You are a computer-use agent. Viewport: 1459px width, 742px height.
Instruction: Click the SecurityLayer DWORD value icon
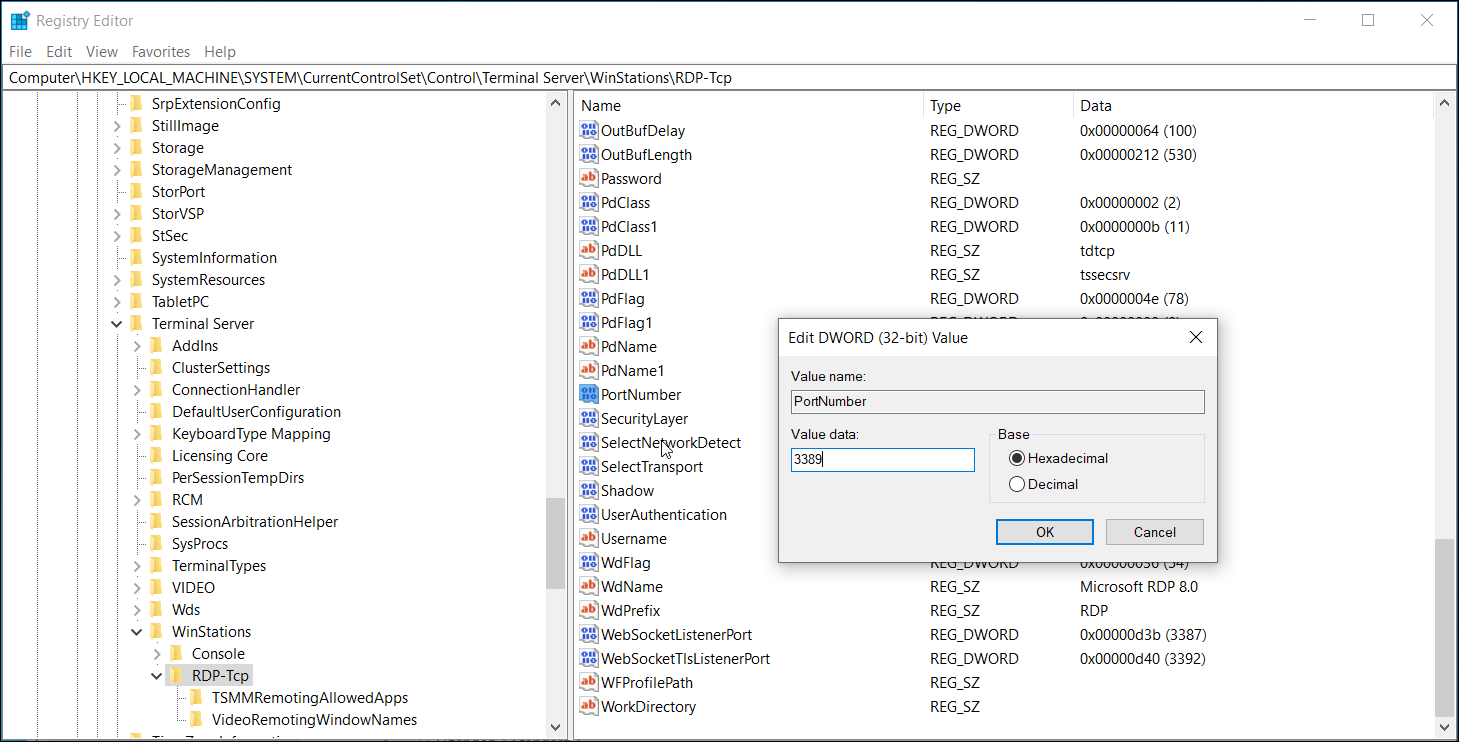tap(589, 419)
